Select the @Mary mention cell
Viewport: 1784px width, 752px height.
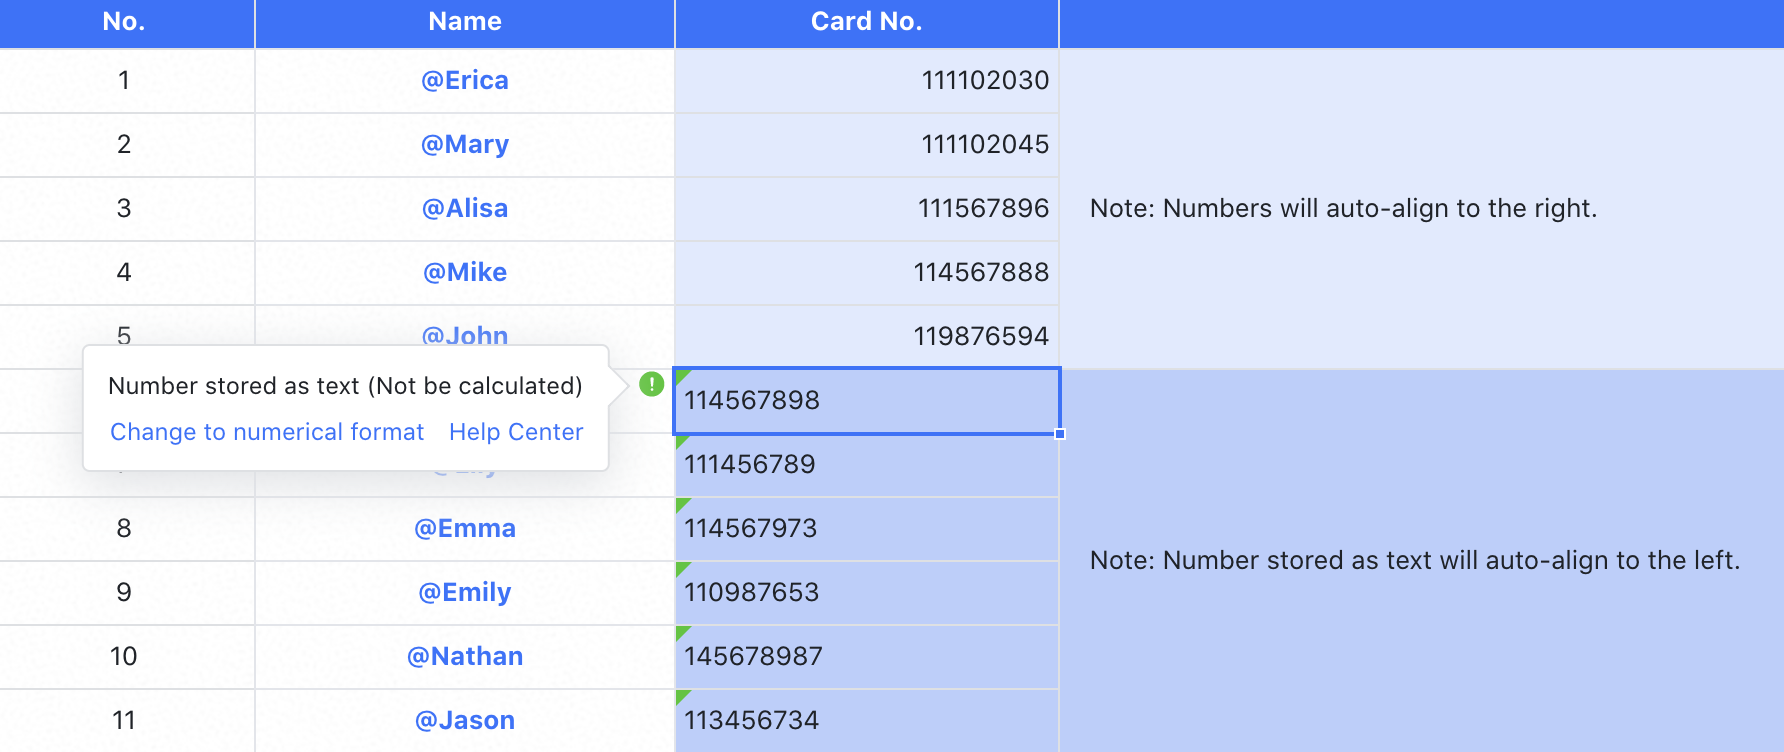click(x=465, y=144)
